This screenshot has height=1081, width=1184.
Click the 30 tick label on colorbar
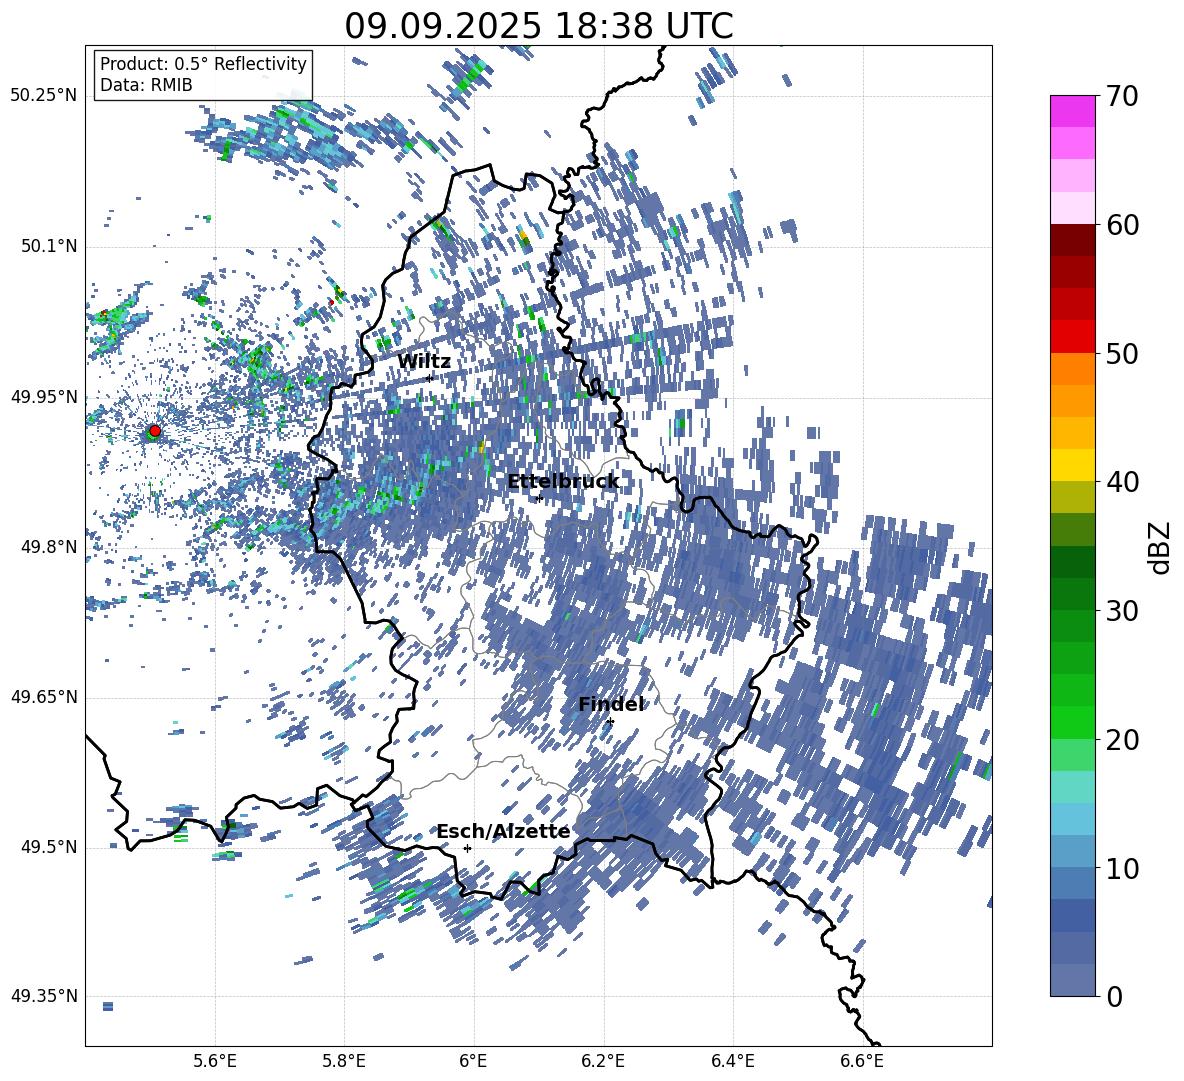click(x=1121, y=611)
